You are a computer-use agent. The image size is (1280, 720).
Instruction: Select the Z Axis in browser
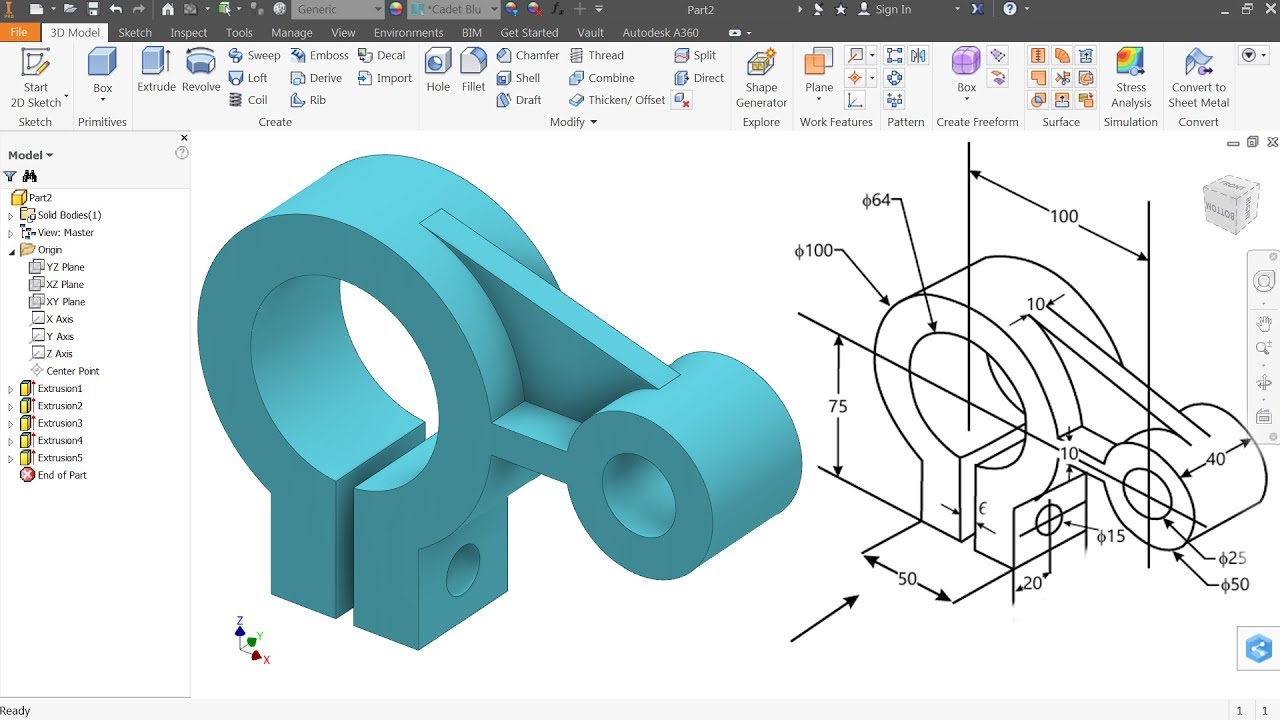[x=51, y=354]
